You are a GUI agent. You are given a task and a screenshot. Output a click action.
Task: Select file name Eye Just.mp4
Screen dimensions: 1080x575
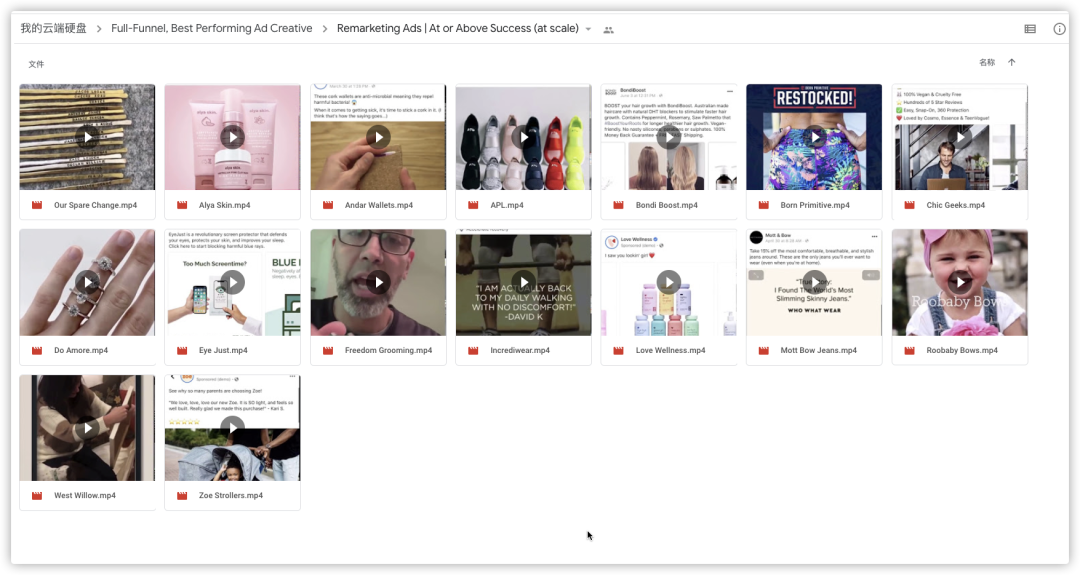point(223,351)
